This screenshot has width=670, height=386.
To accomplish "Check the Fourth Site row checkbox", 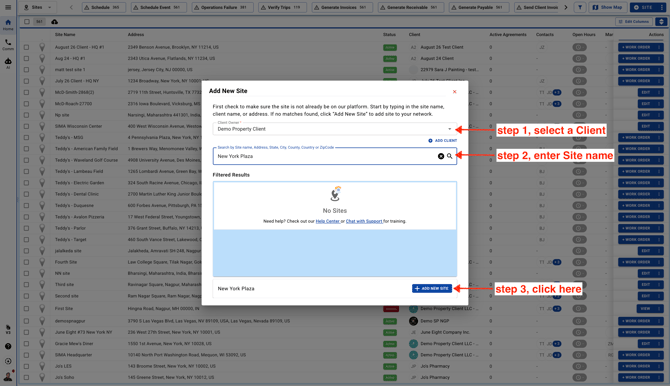I will 26,262.
